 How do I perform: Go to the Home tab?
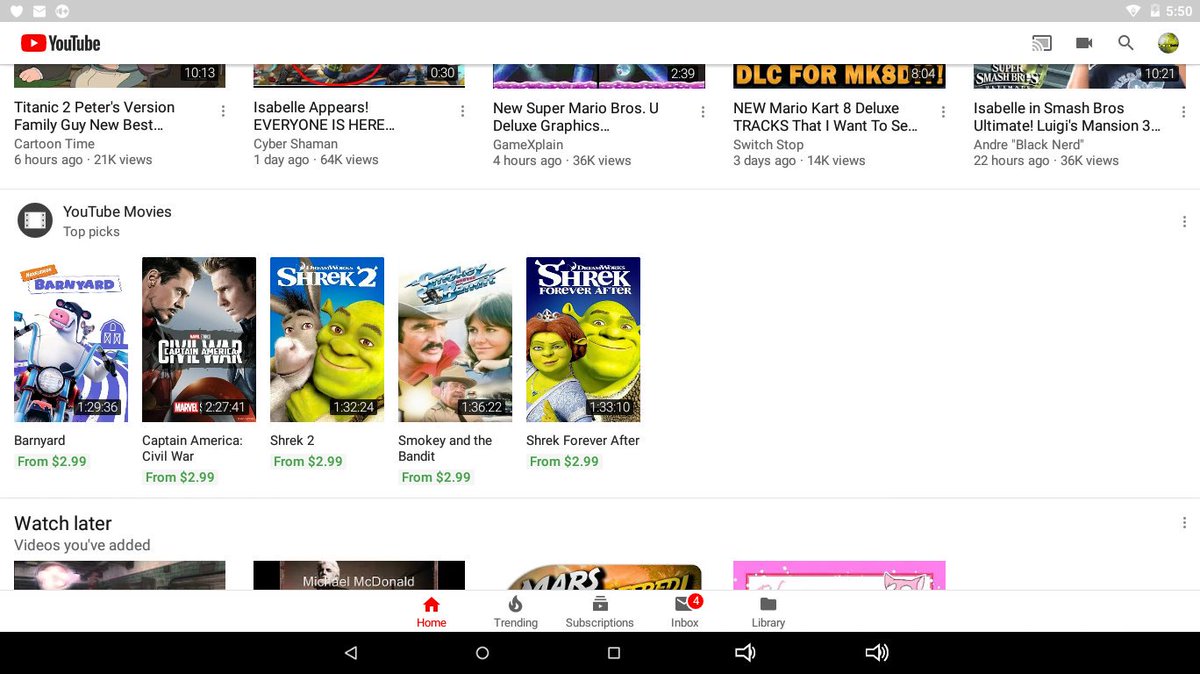point(431,612)
